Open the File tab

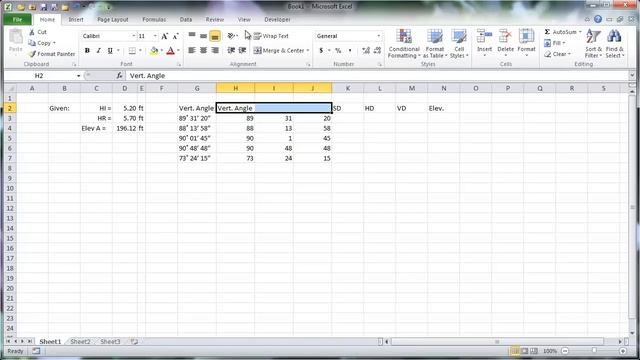pyautogui.click(x=17, y=20)
